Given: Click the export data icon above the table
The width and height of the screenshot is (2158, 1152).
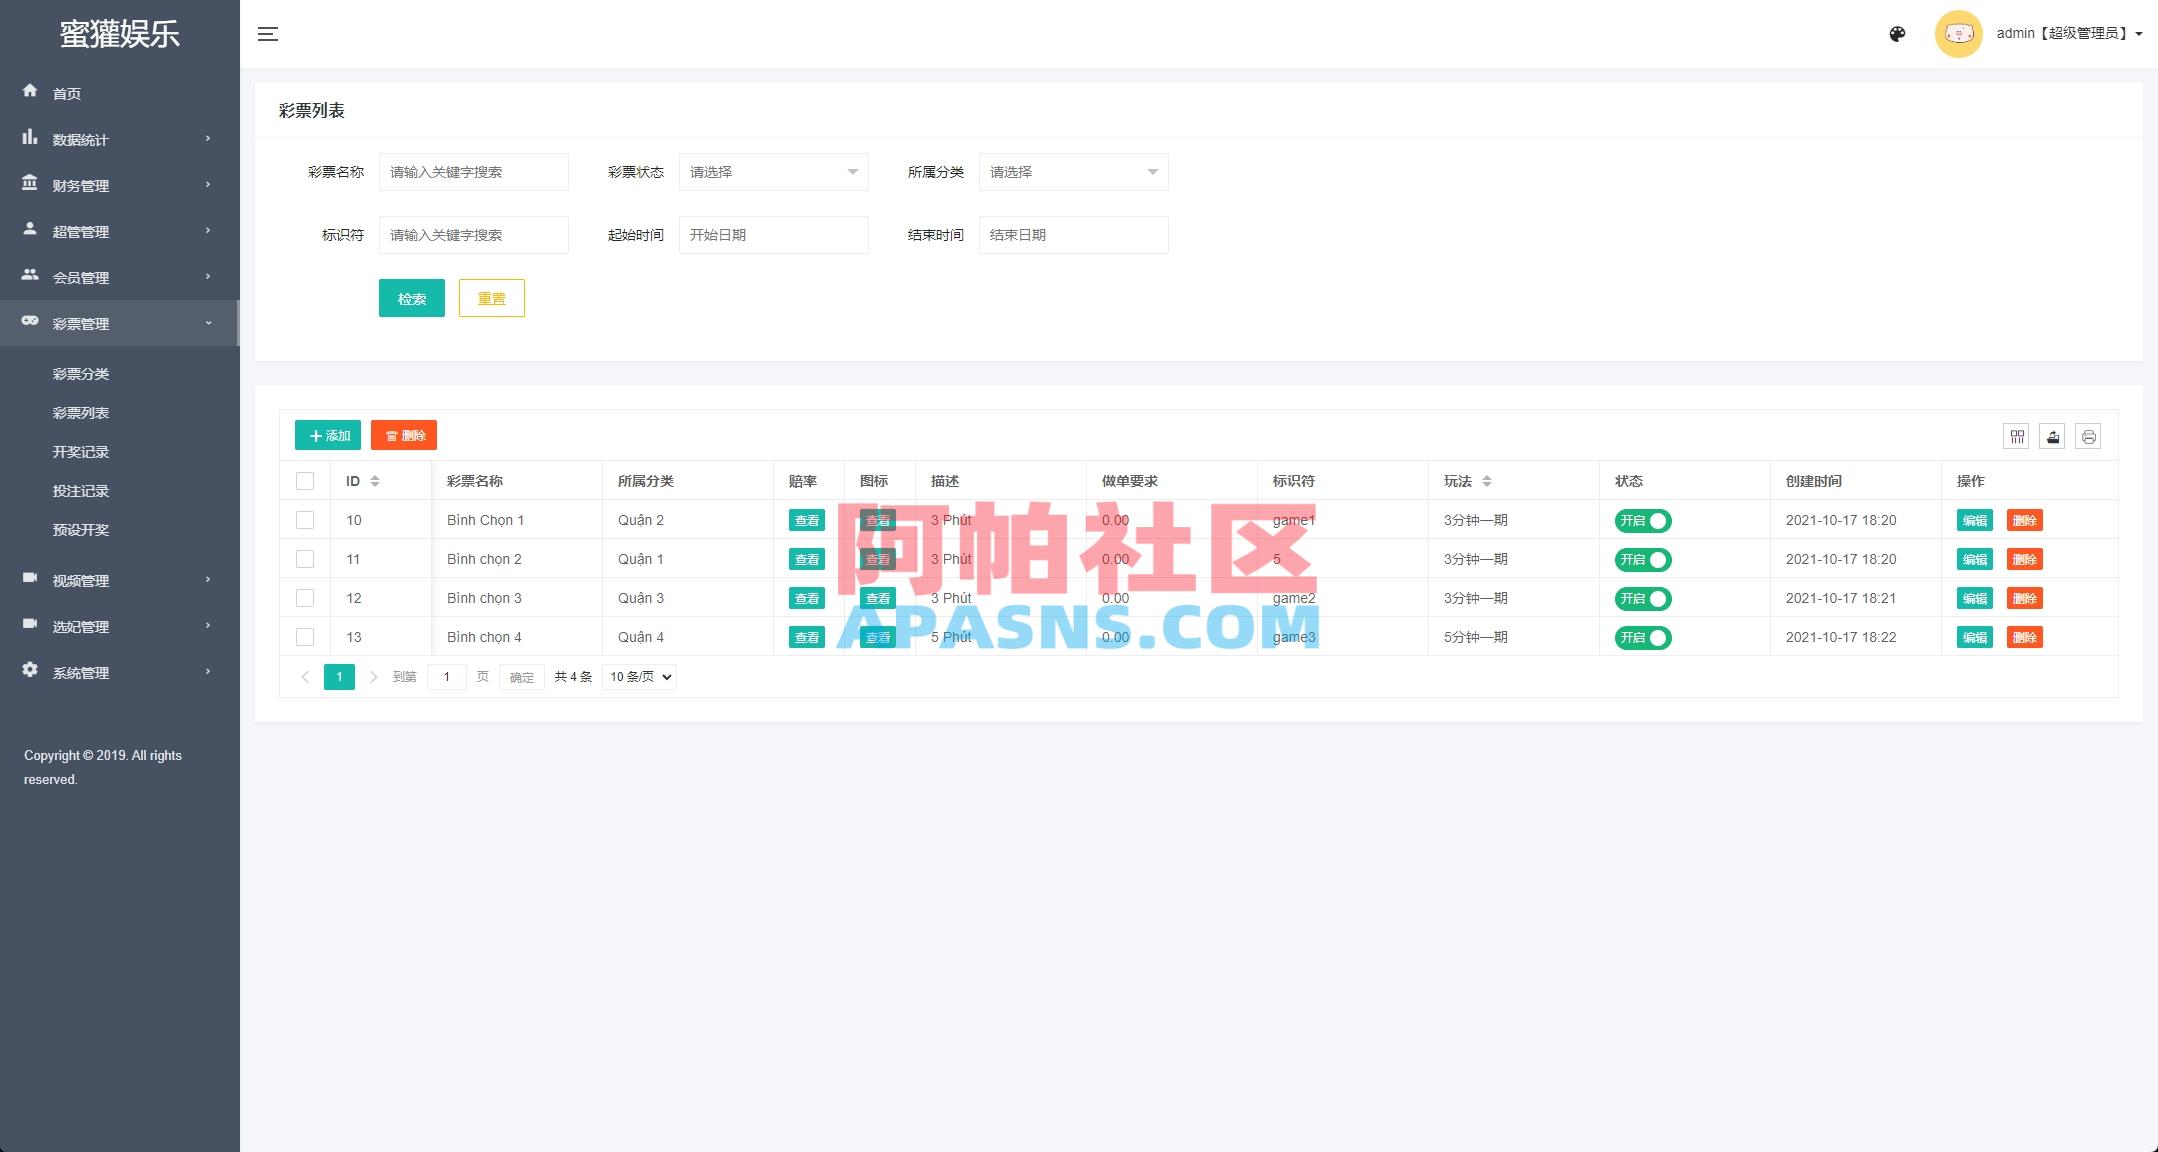Looking at the screenshot, I should click(2052, 436).
